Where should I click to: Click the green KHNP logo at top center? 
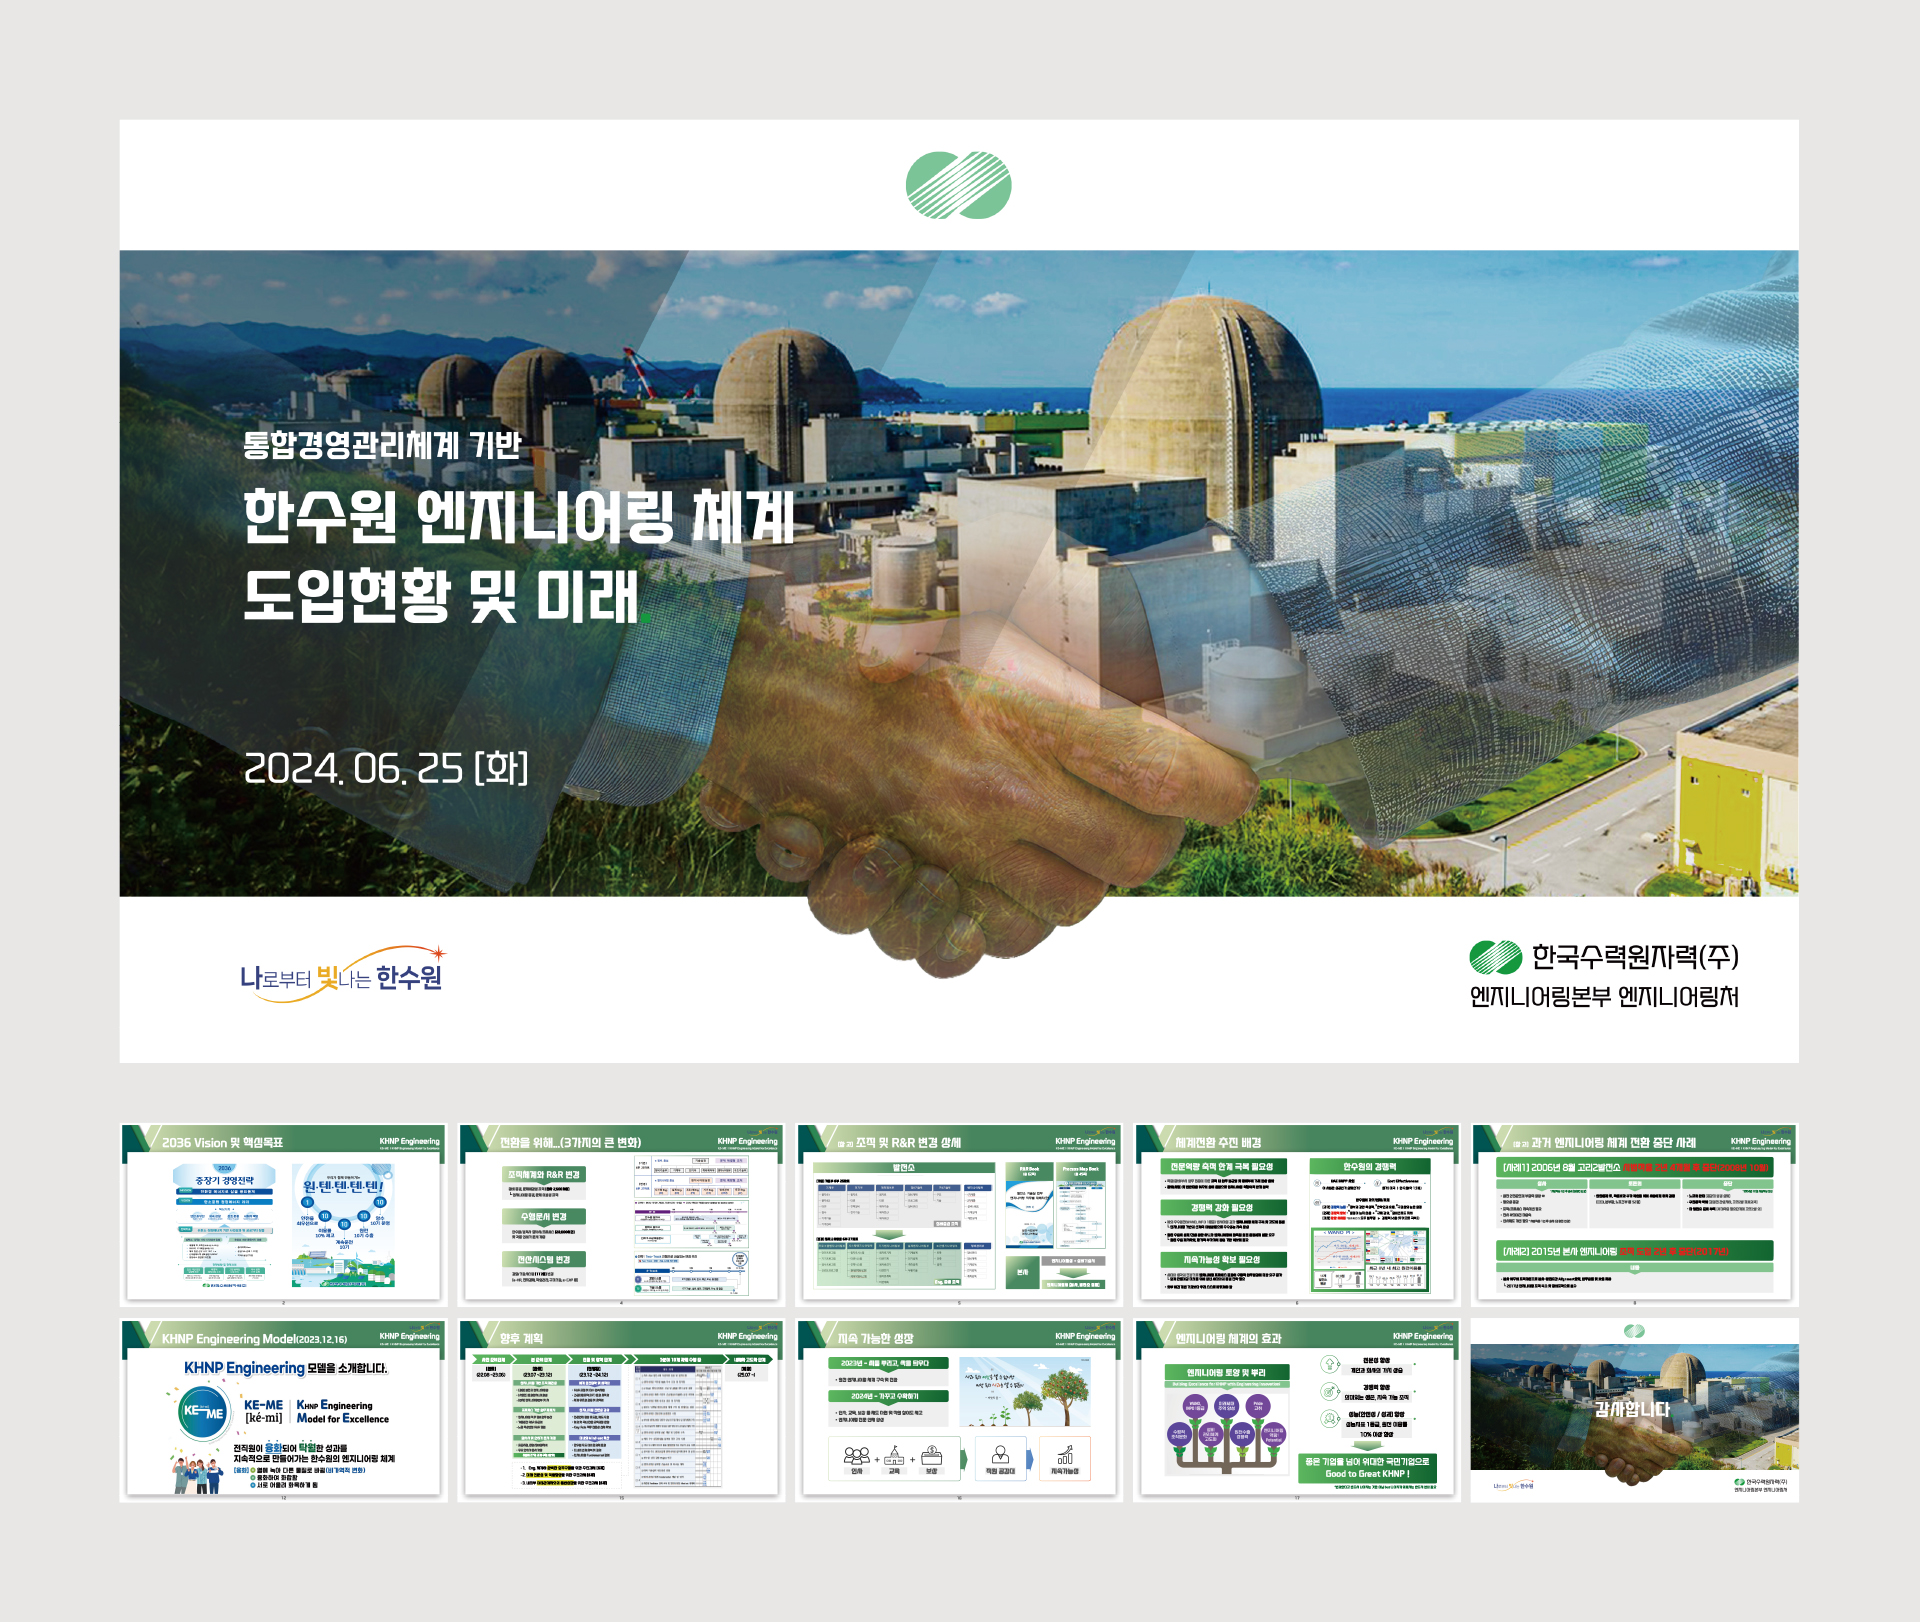tap(958, 185)
